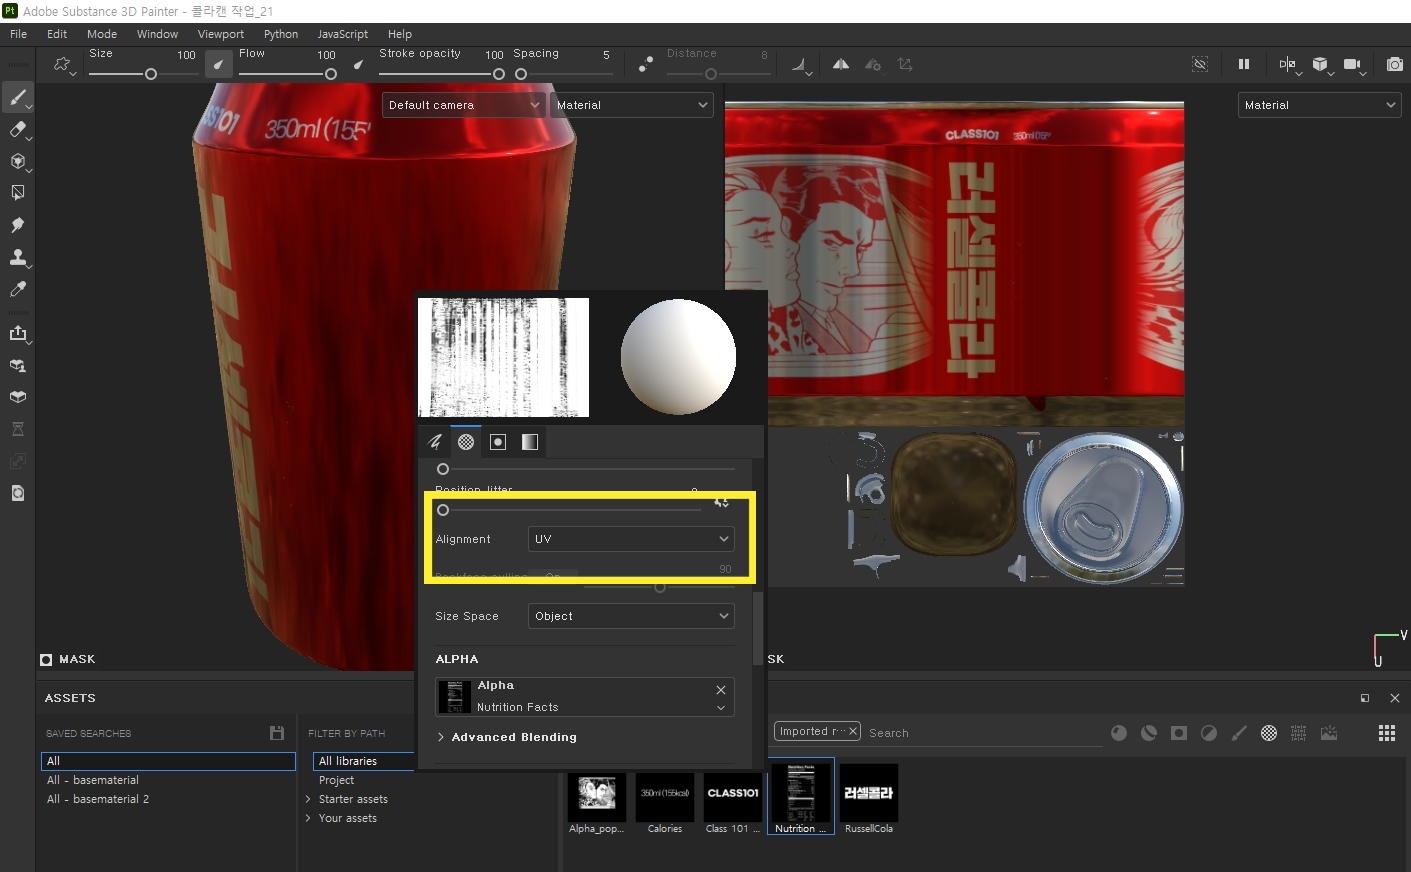Viewport: 1411px width, 872px height.
Task: Switch to Alpha properties tab icon
Action: pyautogui.click(x=466, y=442)
